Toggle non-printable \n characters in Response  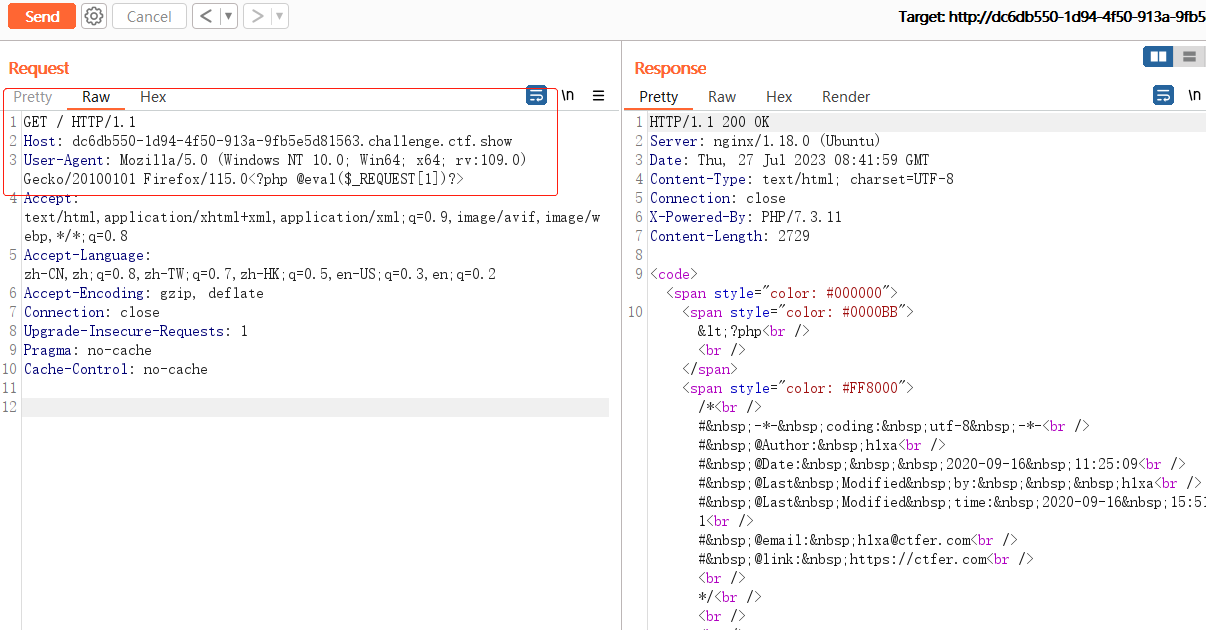[1194, 96]
